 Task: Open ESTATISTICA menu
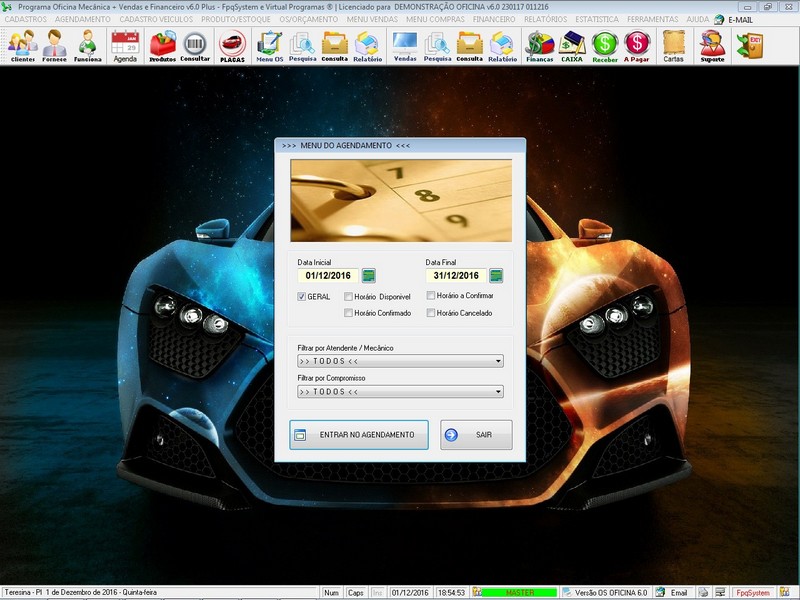[x=597, y=19]
